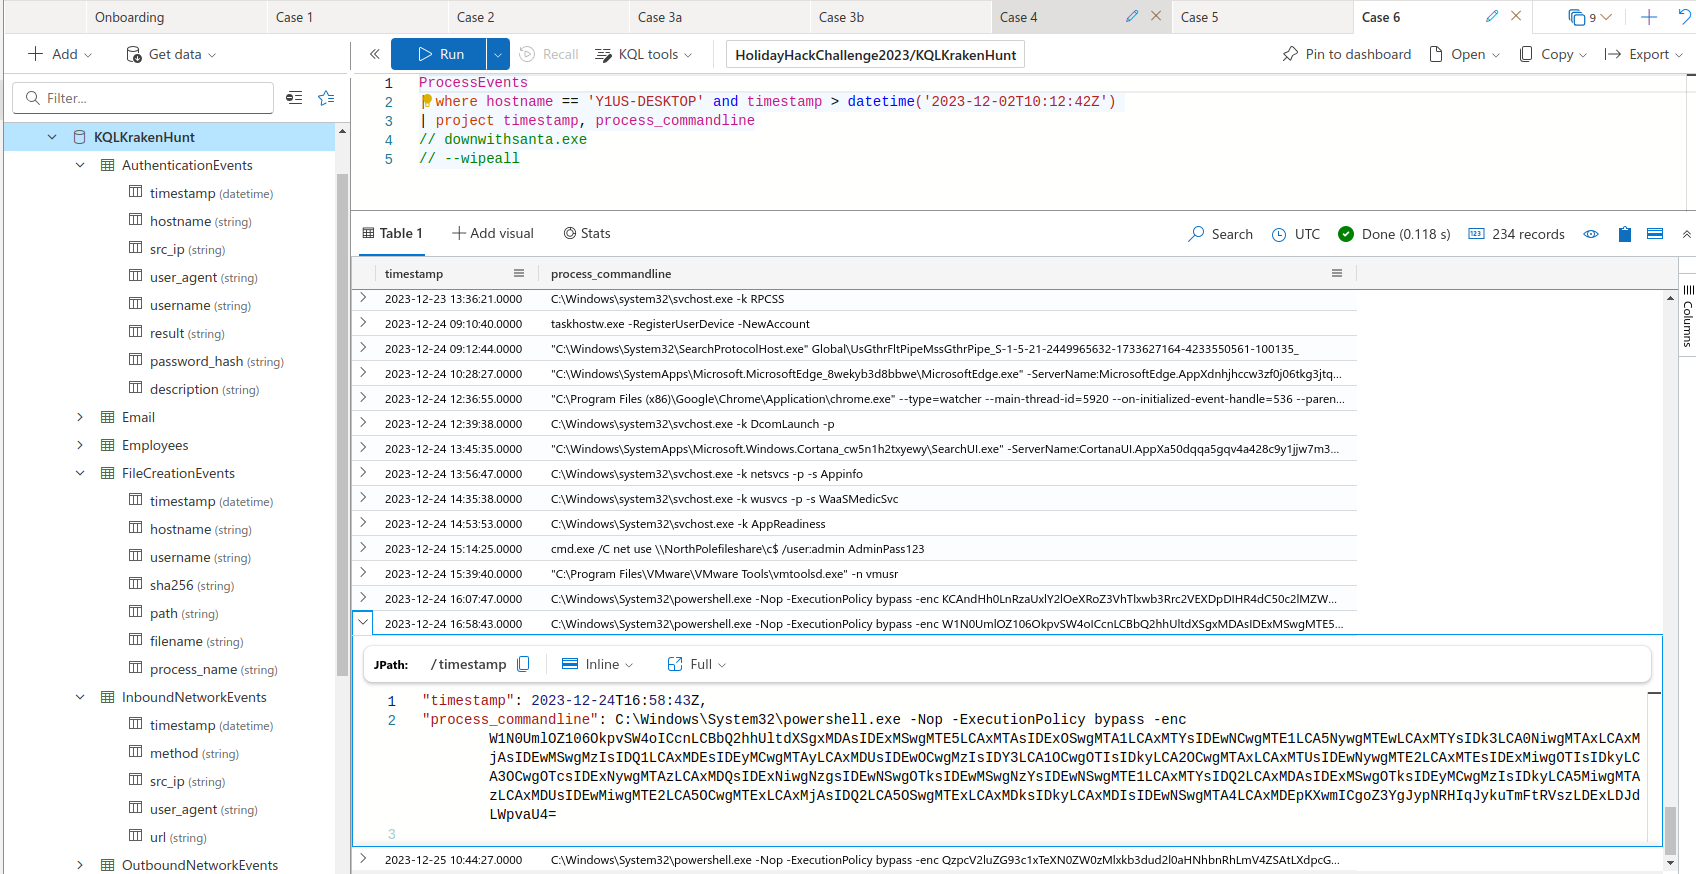This screenshot has width=1696, height=874.
Task: Collapse the expanded 16:58:43 row
Action: (x=363, y=622)
